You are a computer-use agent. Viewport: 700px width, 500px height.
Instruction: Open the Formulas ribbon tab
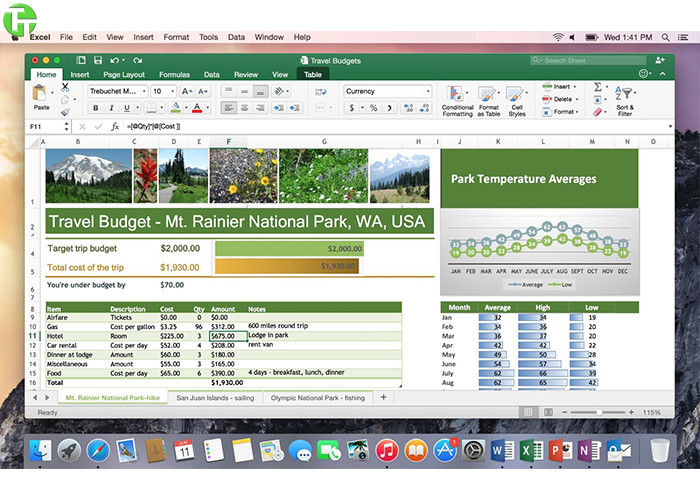coord(174,74)
